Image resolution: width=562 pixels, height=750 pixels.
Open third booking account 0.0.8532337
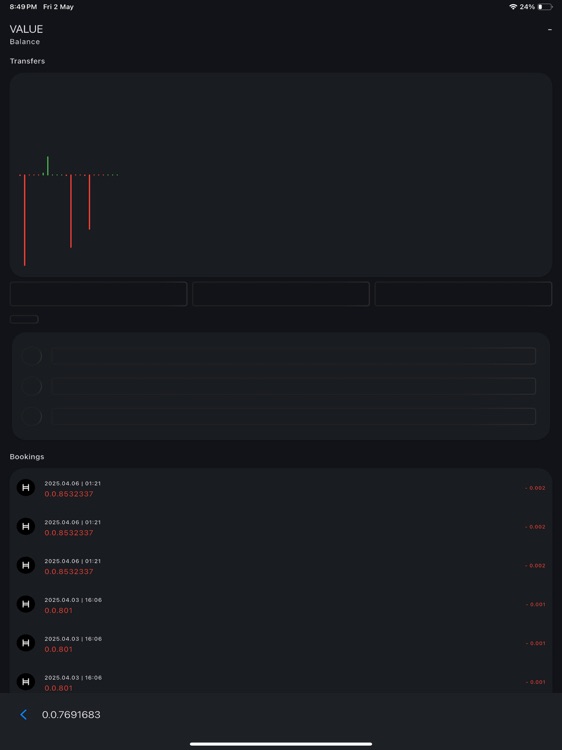pos(69,571)
